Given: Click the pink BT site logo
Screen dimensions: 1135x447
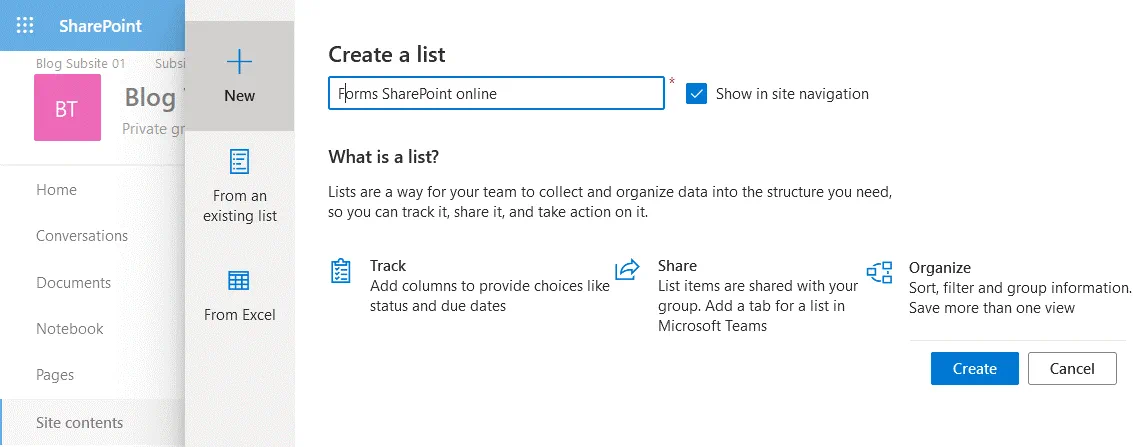Looking at the screenshot, I should 67,108.
